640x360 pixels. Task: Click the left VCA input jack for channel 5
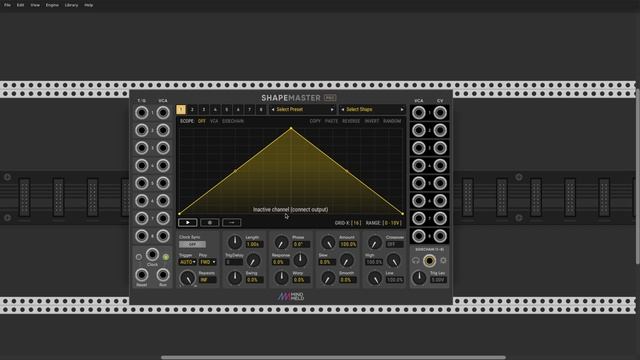163,183
